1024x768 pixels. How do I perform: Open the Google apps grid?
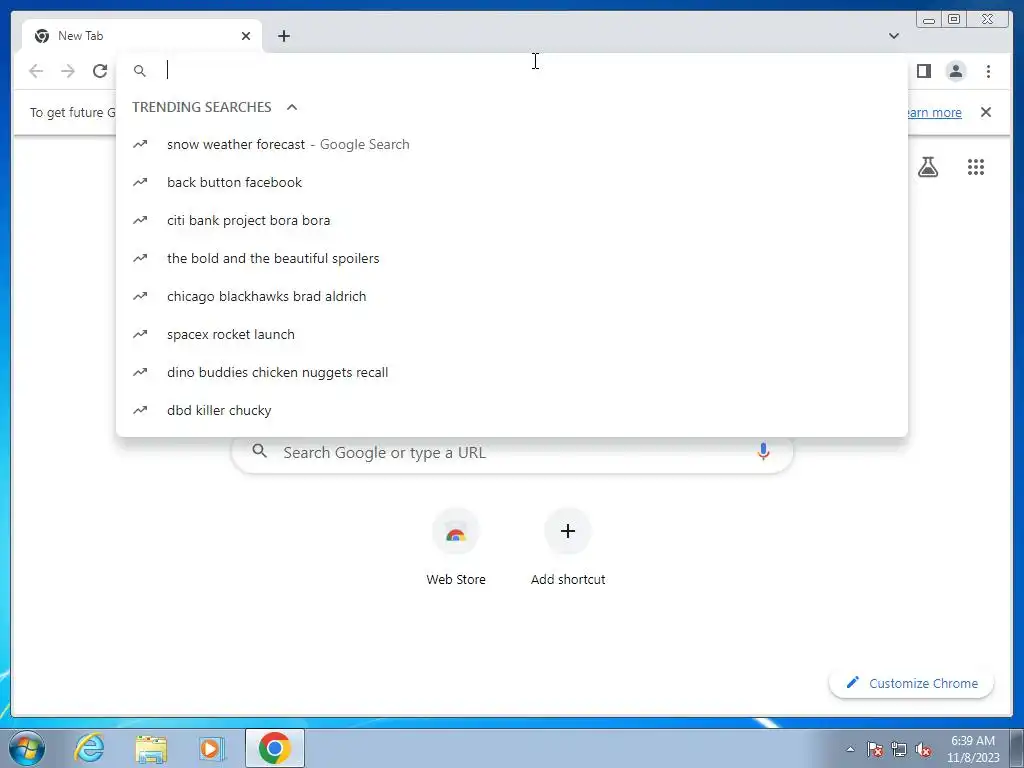coord(975,167)
